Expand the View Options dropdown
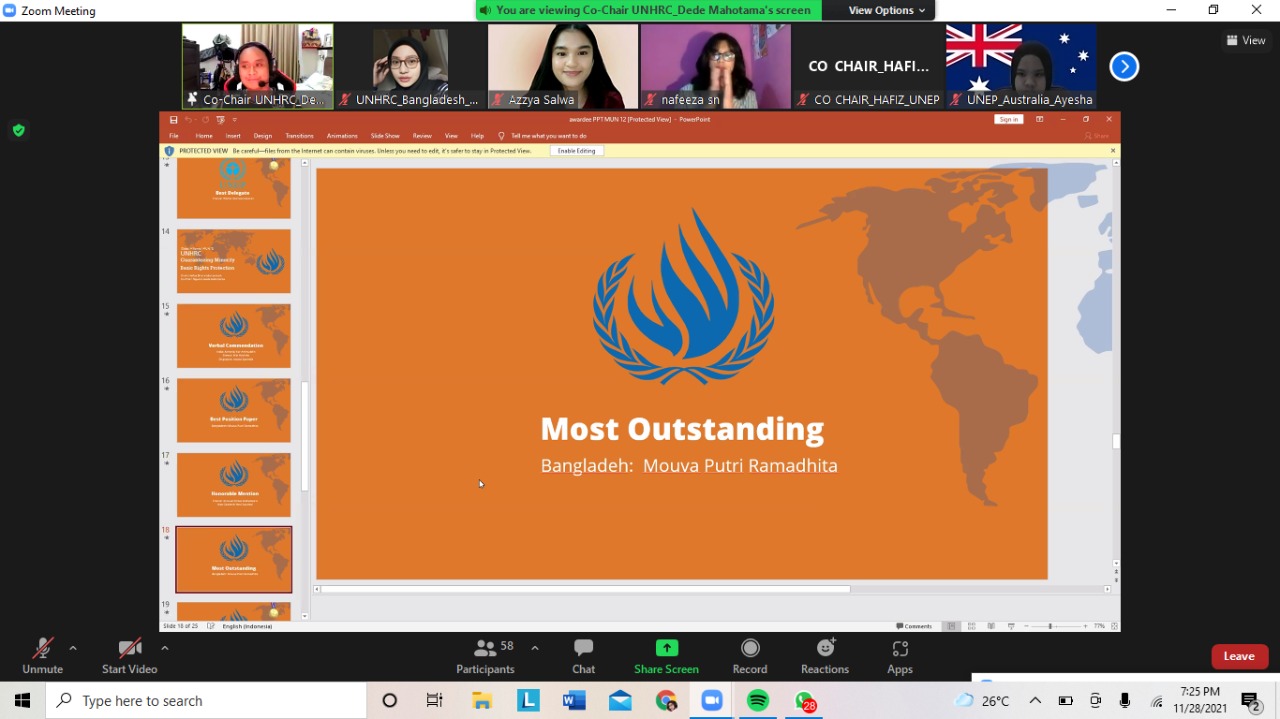The width and height of the screenshot is (1280, 719). [x=886, y=10]
